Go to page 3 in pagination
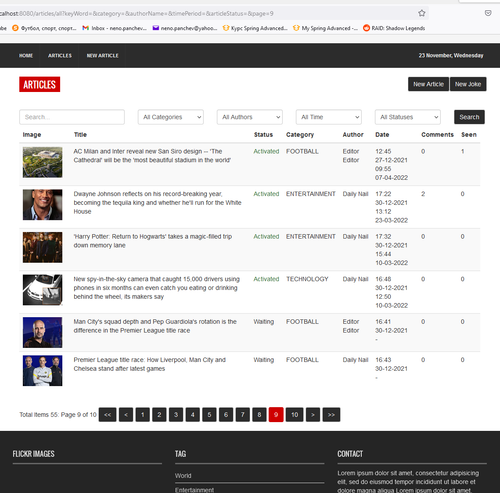The height and width of the screenshot is (493, 500). pos(176,415)
